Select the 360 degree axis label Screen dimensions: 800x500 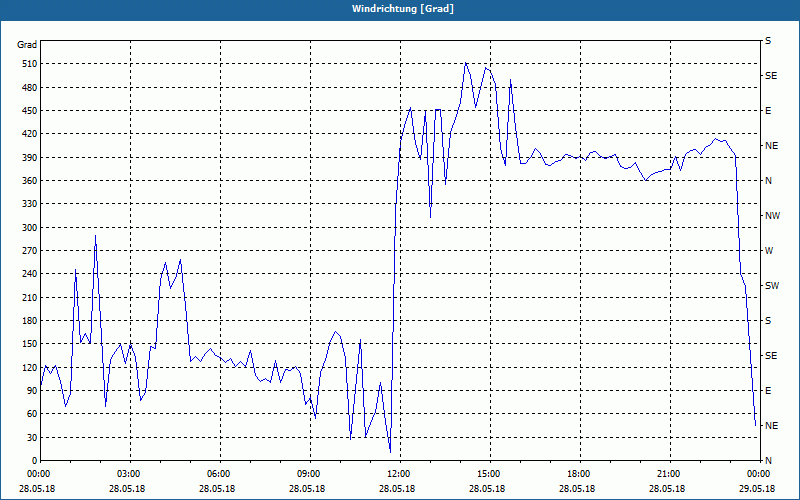pos(29,181)
